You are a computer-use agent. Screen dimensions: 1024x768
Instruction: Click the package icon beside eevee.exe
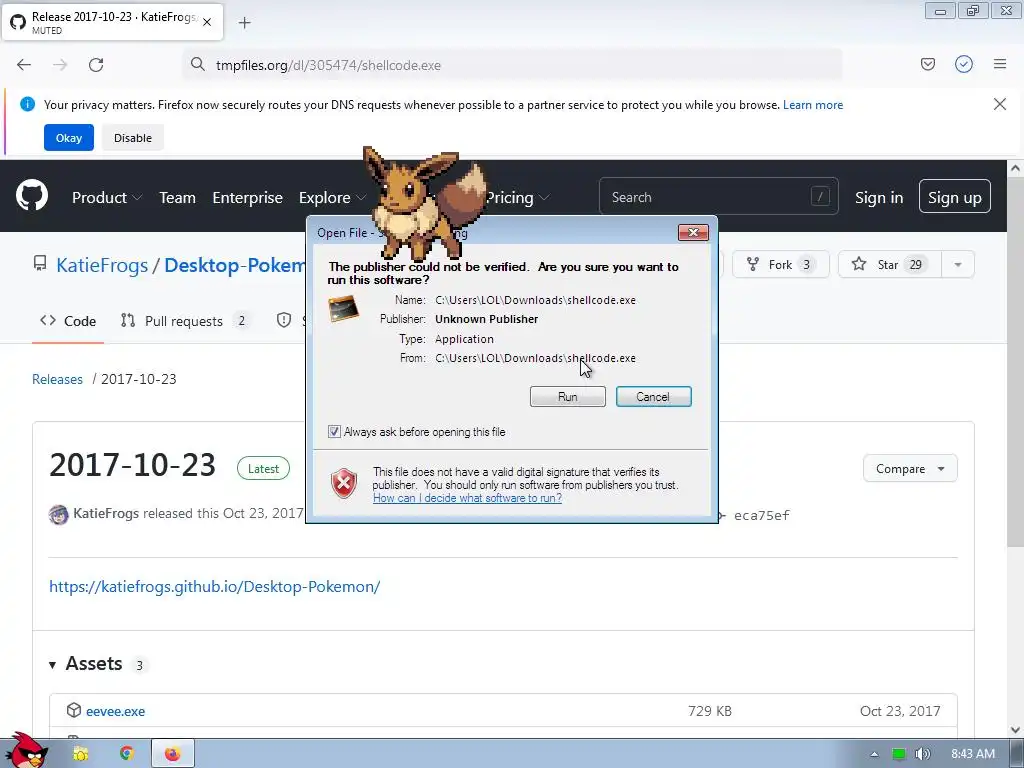(74, 711)
